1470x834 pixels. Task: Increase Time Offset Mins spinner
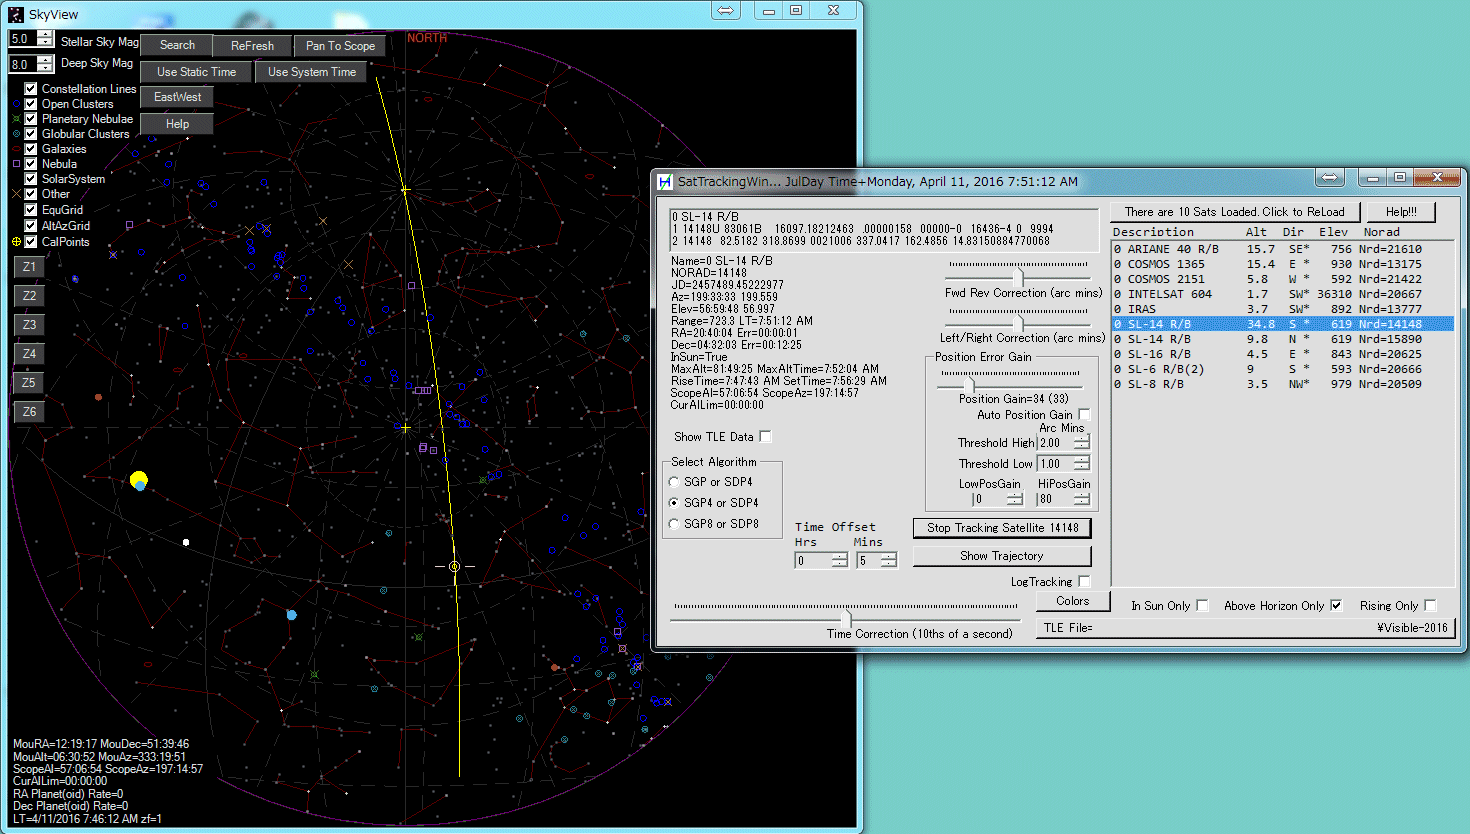pos(889,557)
